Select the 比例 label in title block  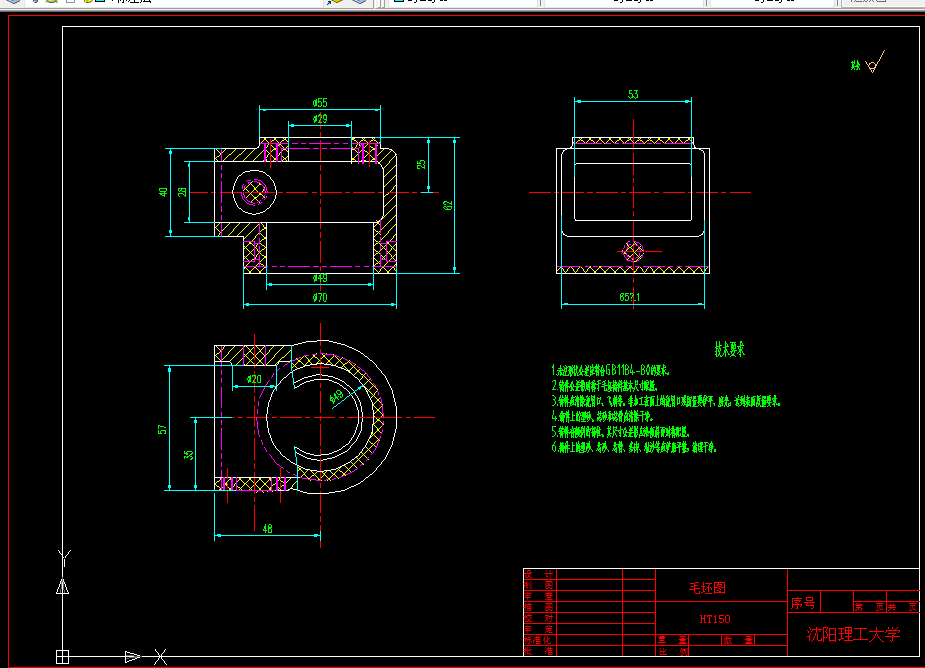(673, 651)
